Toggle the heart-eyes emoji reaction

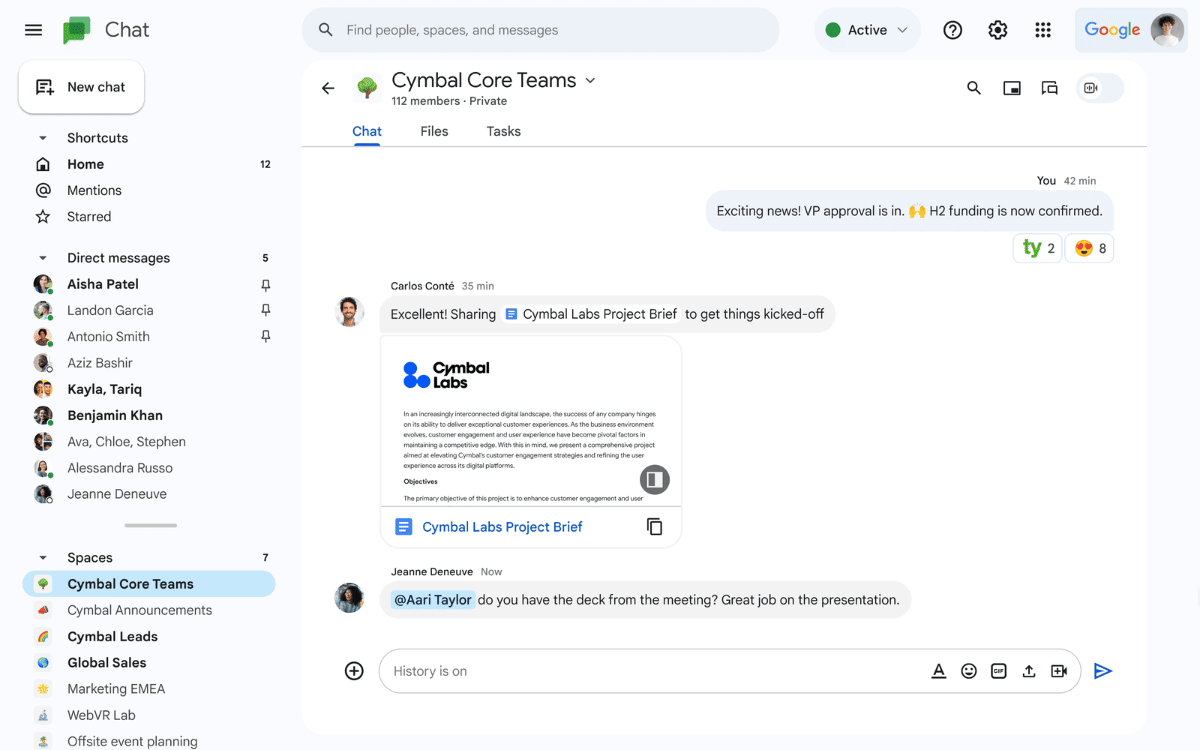click(1089, 247)
